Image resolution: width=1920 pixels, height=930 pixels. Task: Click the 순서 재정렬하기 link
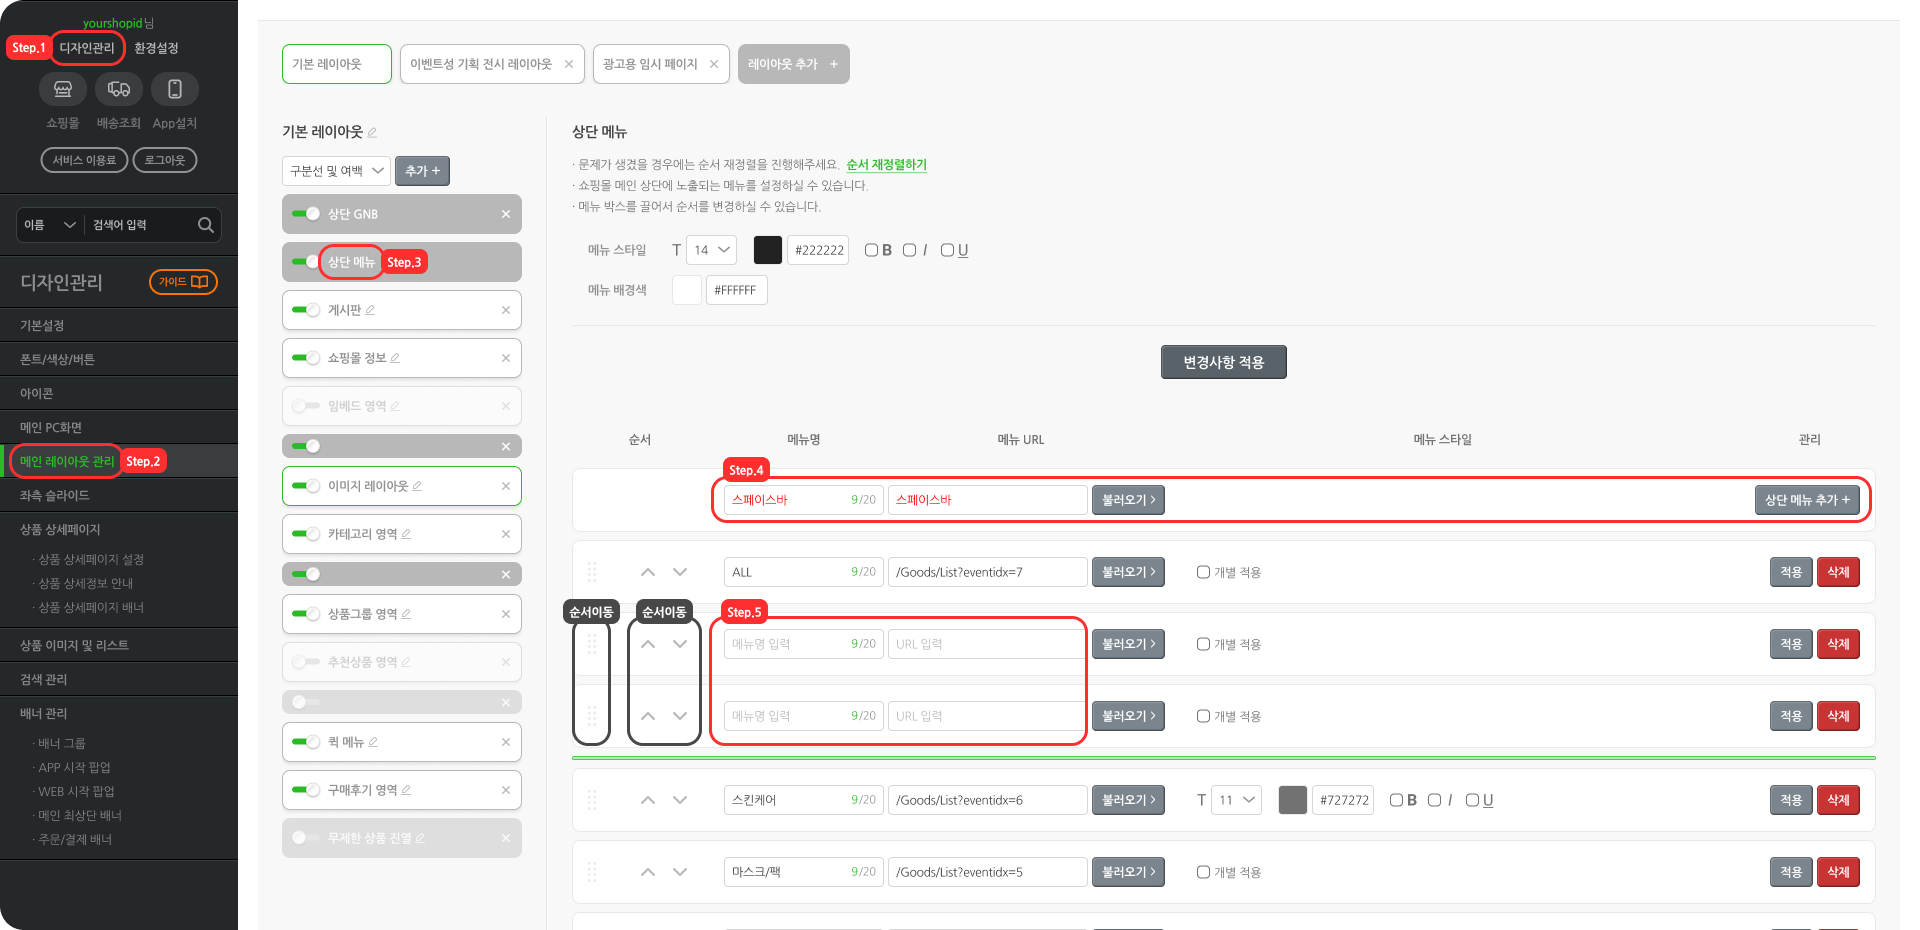(887, 165)
